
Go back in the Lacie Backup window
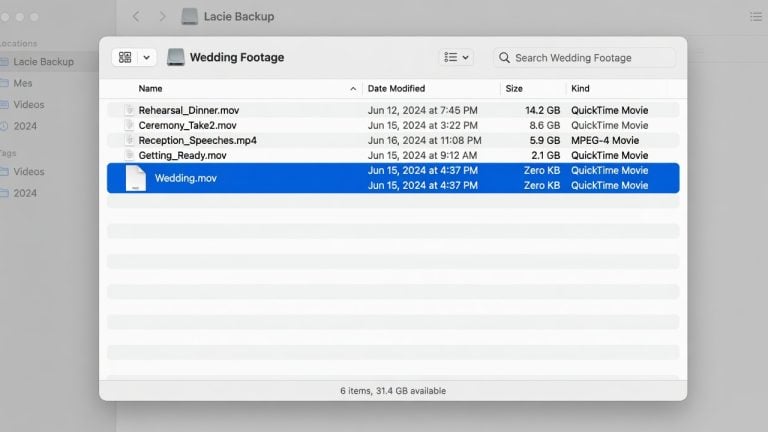click(136, 17)
